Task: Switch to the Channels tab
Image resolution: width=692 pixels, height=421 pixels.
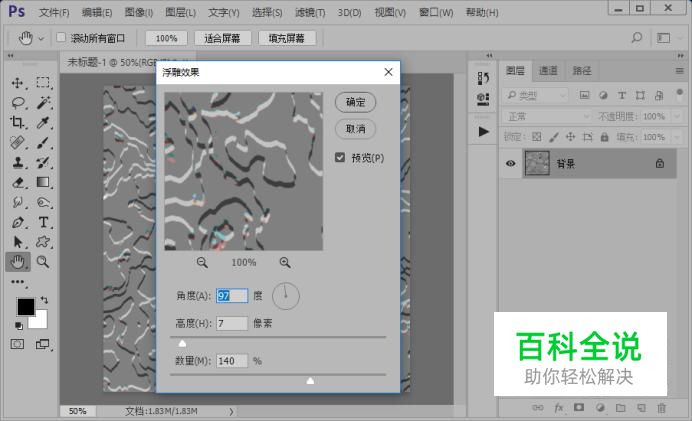Action: [548, 70]
